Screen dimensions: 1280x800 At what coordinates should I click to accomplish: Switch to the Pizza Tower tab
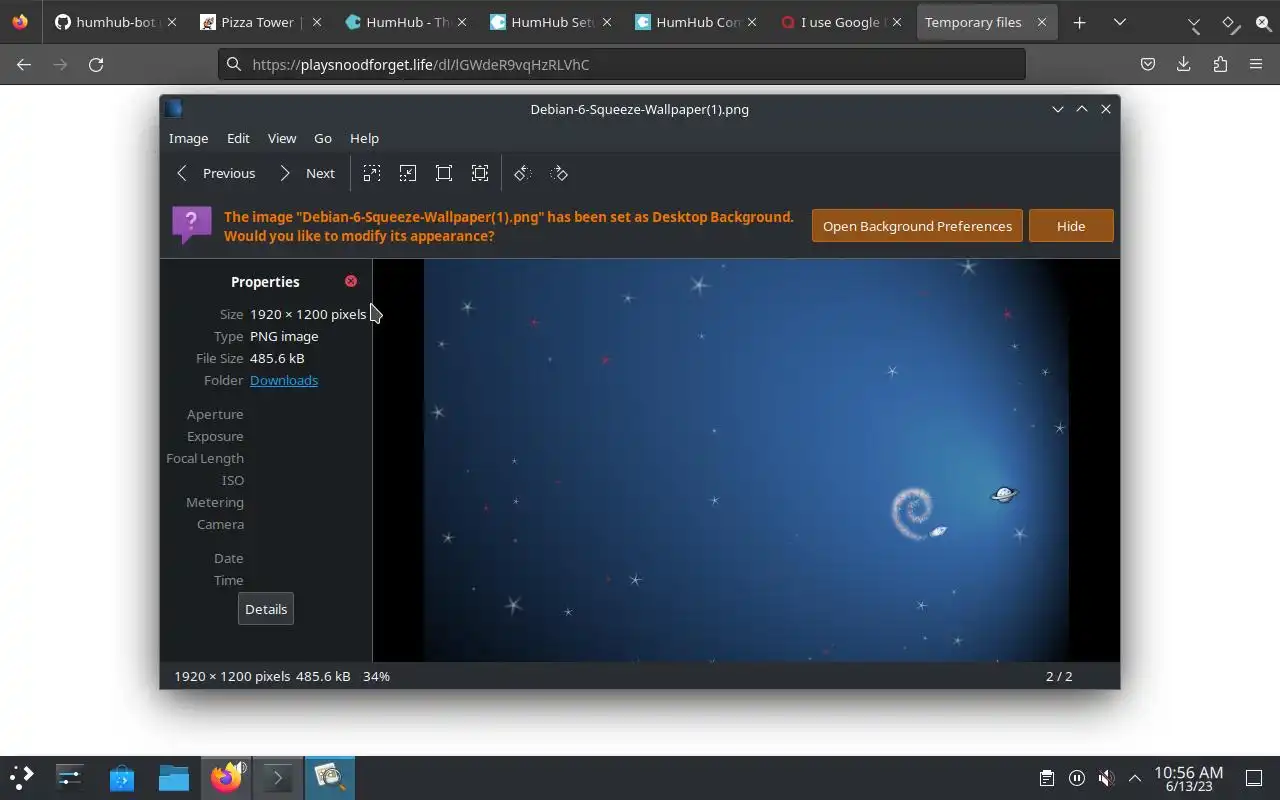coord(259,22)
